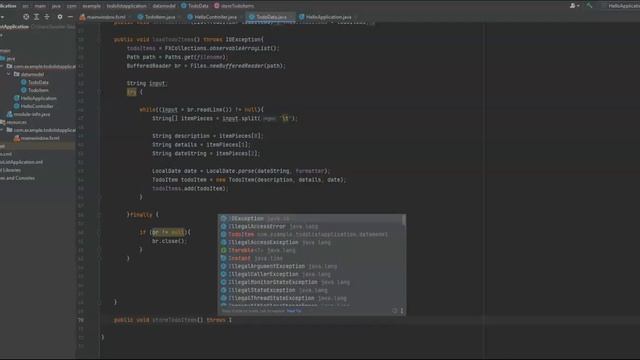
Task: Click the highlighted 'try' keyword in code
Action: 131,92
